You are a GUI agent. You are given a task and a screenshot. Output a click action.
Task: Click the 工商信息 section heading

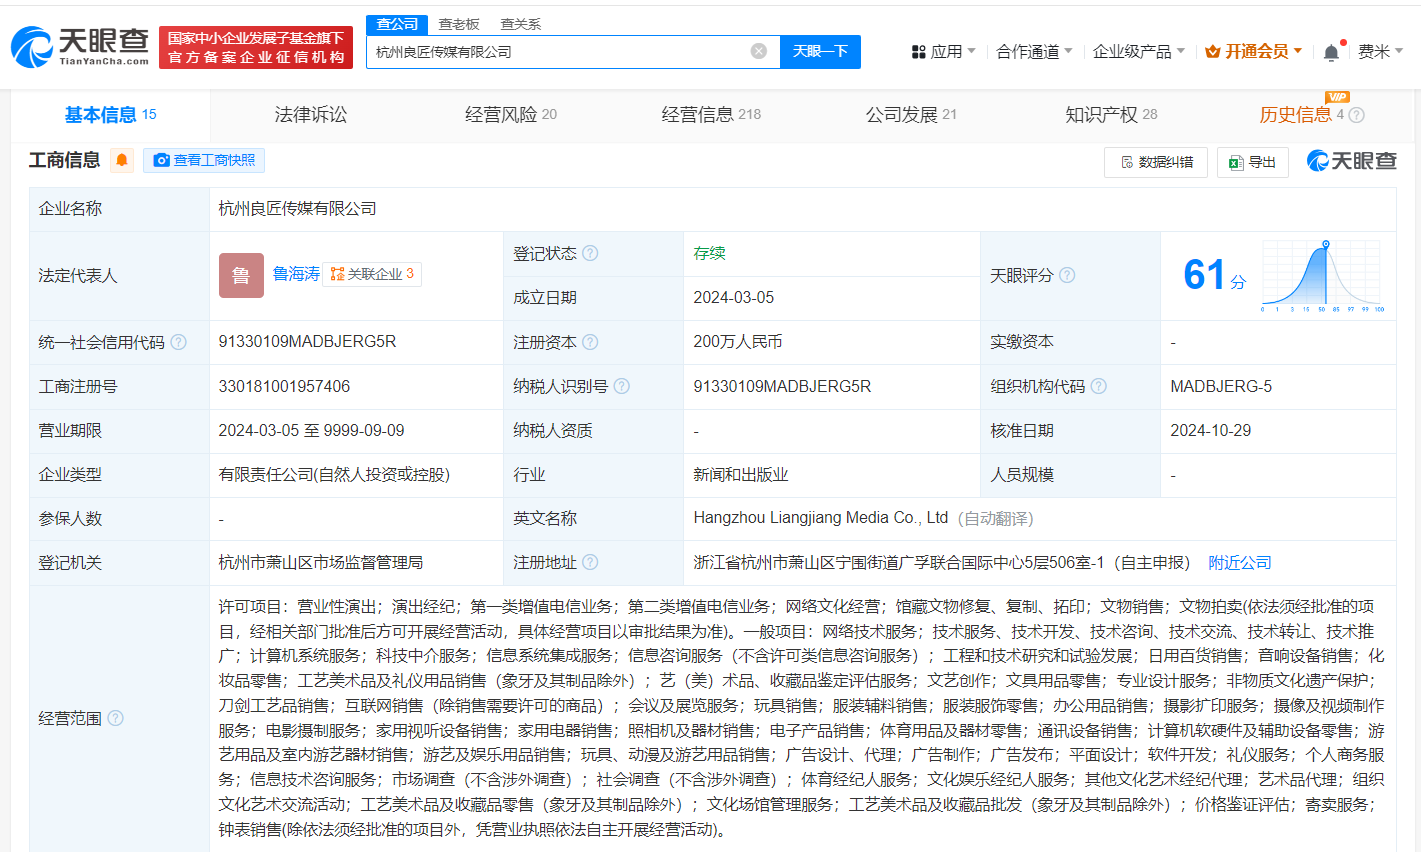tap(64, 160)
